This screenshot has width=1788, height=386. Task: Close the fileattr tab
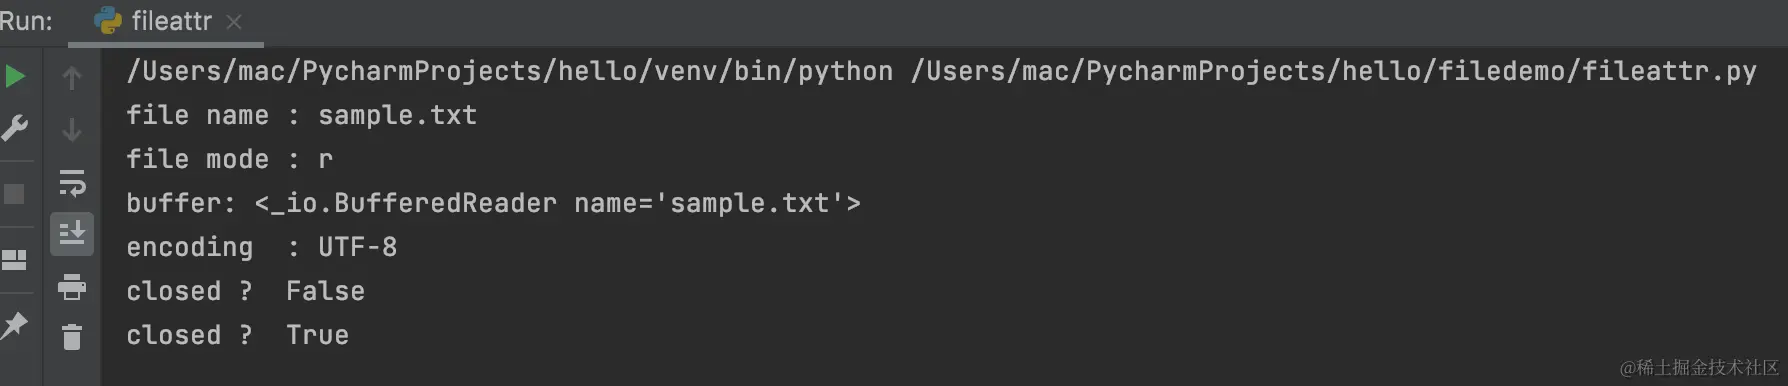pyautogui.click(x=234, y=22)
